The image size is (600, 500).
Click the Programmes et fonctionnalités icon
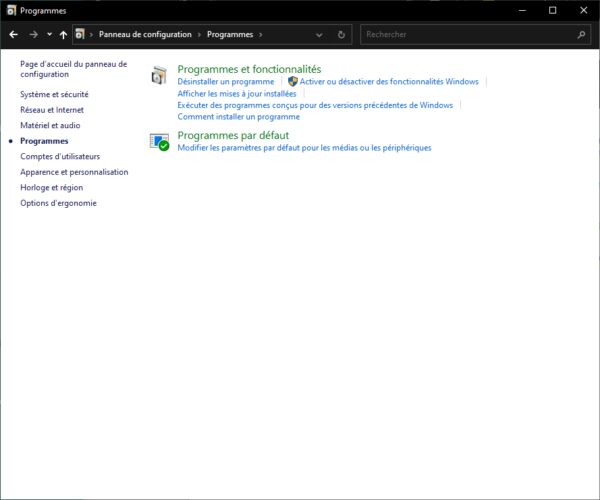pos(159,76)
